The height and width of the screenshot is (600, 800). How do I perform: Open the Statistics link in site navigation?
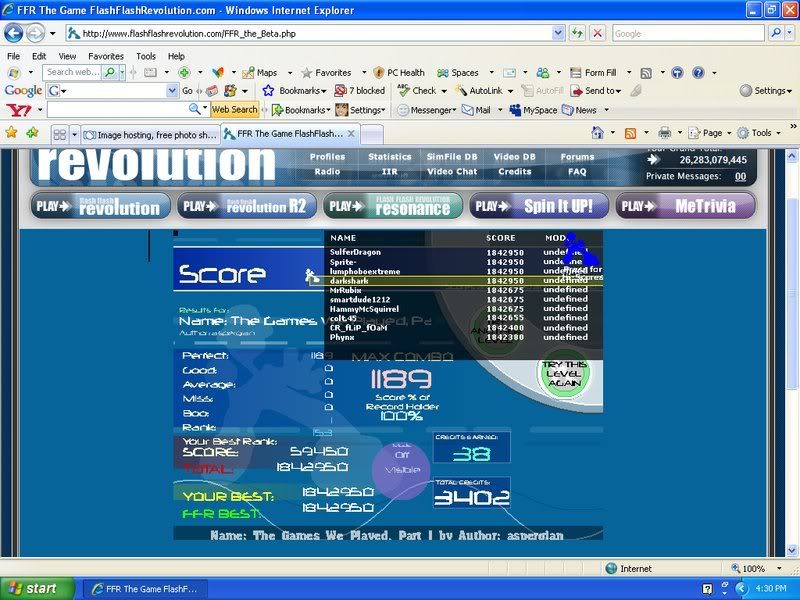(389, 157)
